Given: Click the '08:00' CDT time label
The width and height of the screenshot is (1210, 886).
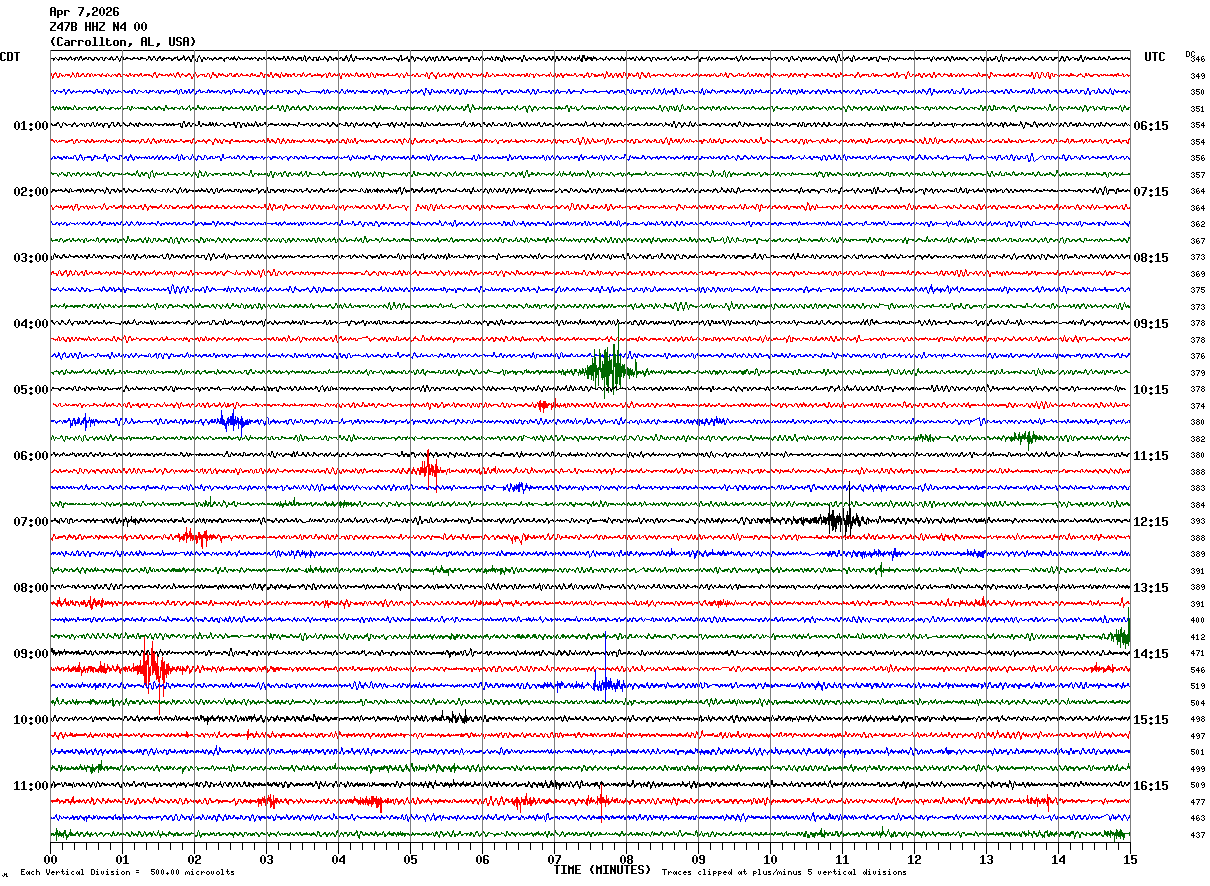Looking at the screenshot, I should [31, 588].
